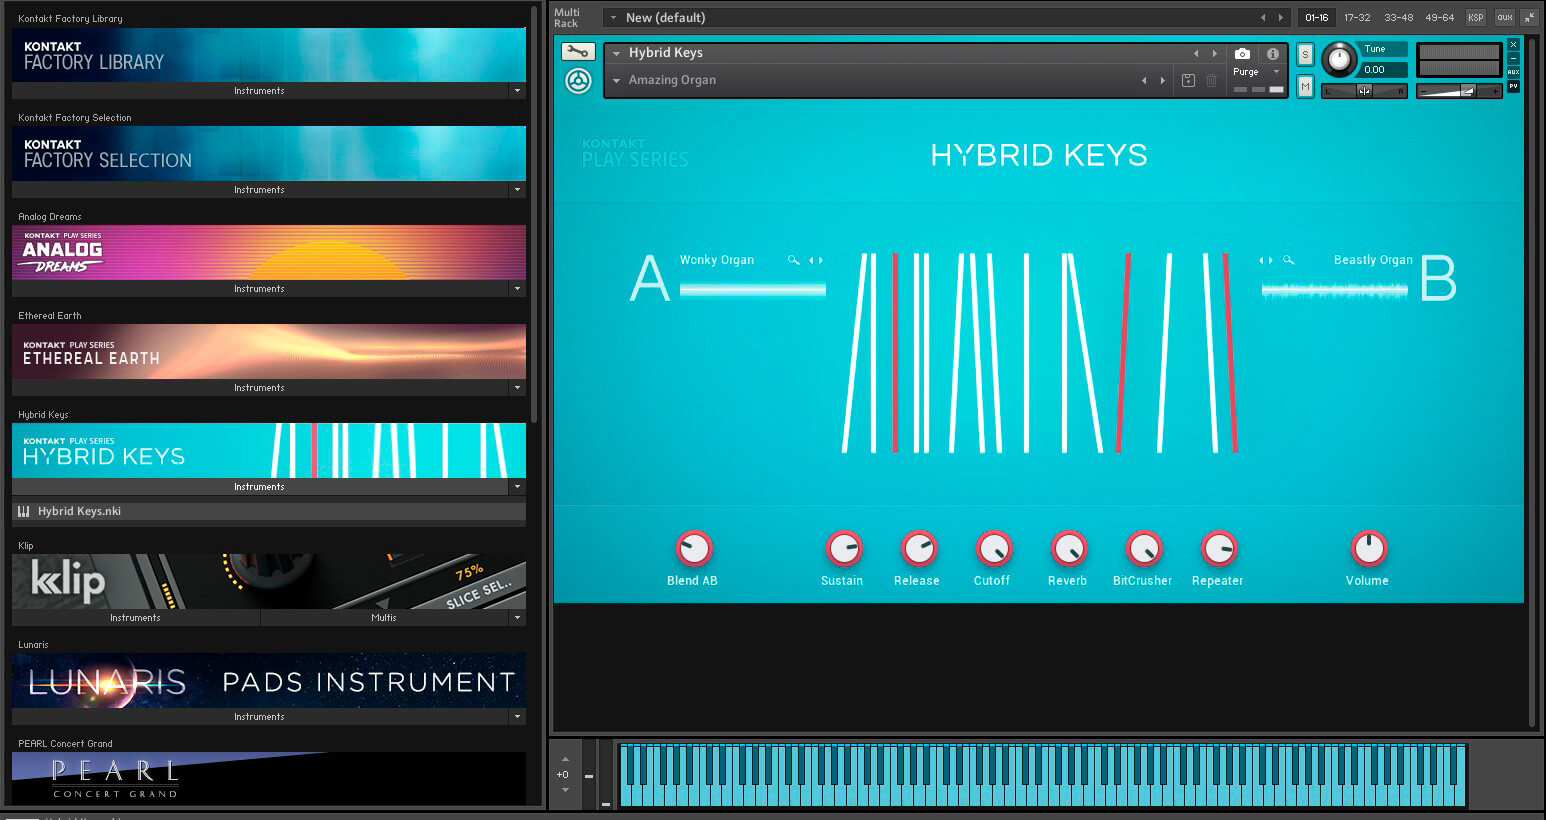Open the Hybrid Keys instrument name dropdown
Viewport: 1546px width, 820px height.
617,54
